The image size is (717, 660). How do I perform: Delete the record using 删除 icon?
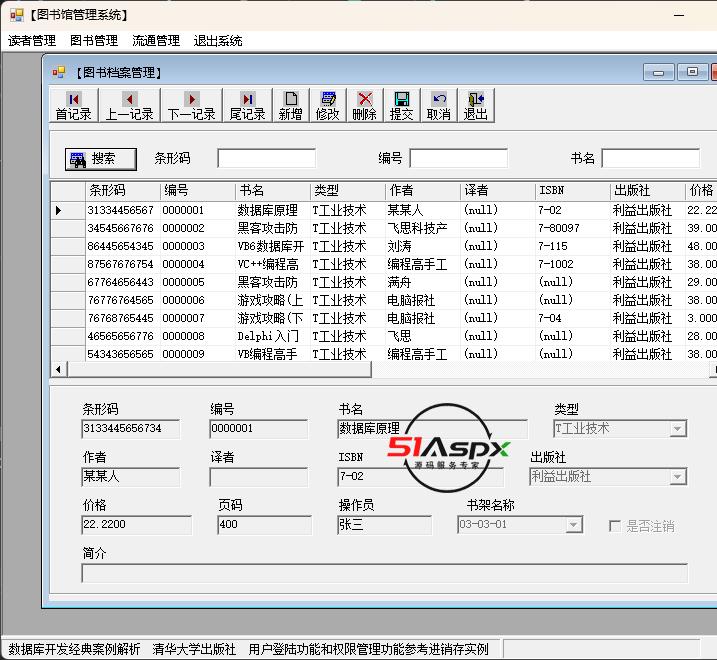point(364,105)
